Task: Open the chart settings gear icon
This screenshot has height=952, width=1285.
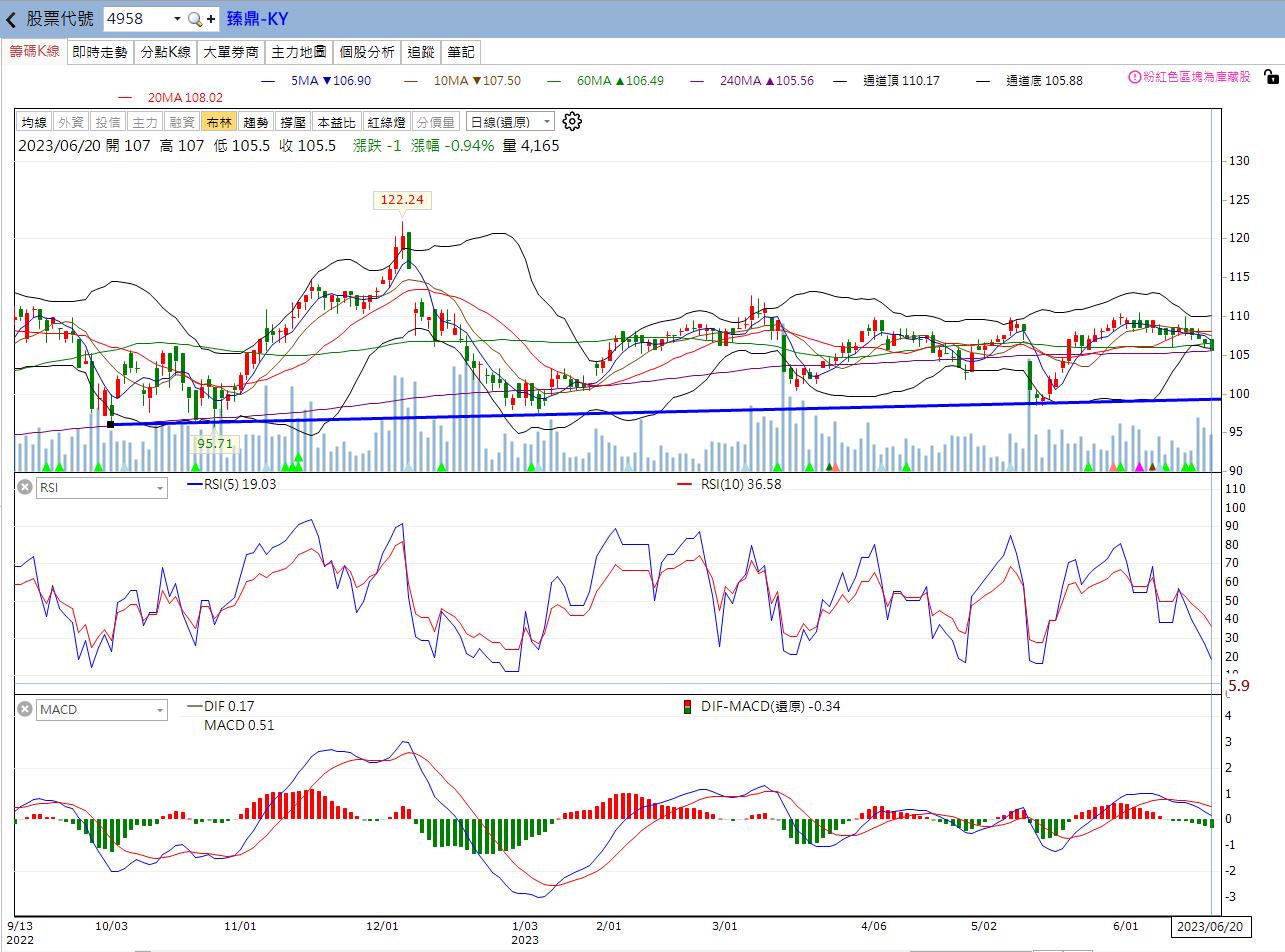Action: (572, 122)
